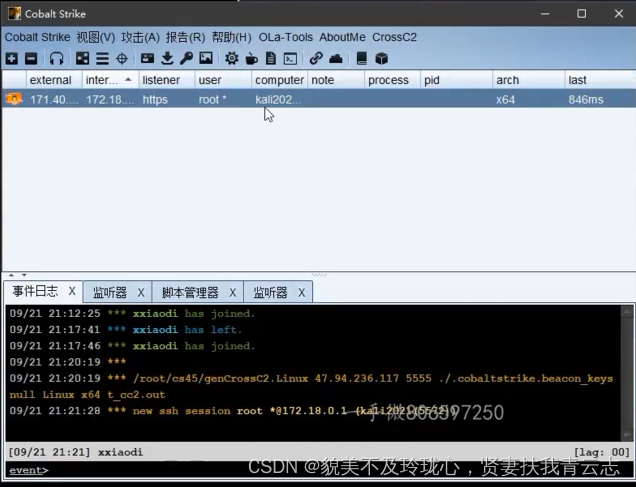636x487 pixels.
Task: Close the 事件日志 tab
Action: point(72,291)
